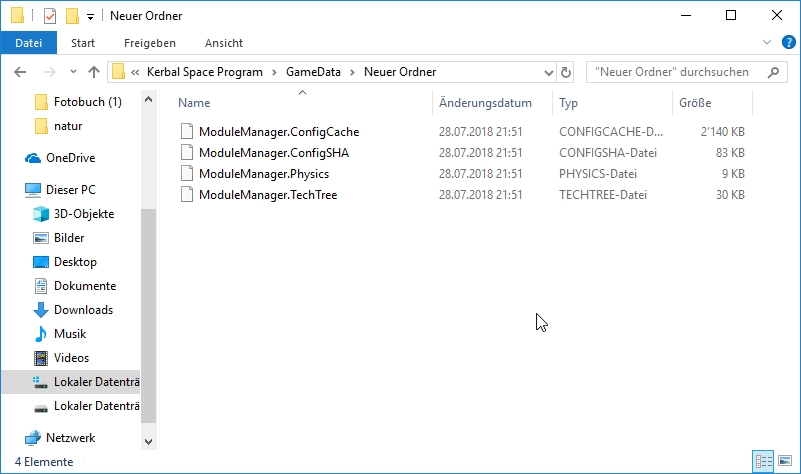This screenshot has height=474, width=801.
Task: Open the Customize Quick Access Toolbar dropdown
Action: pyautogui.click(x=90, y=17)
